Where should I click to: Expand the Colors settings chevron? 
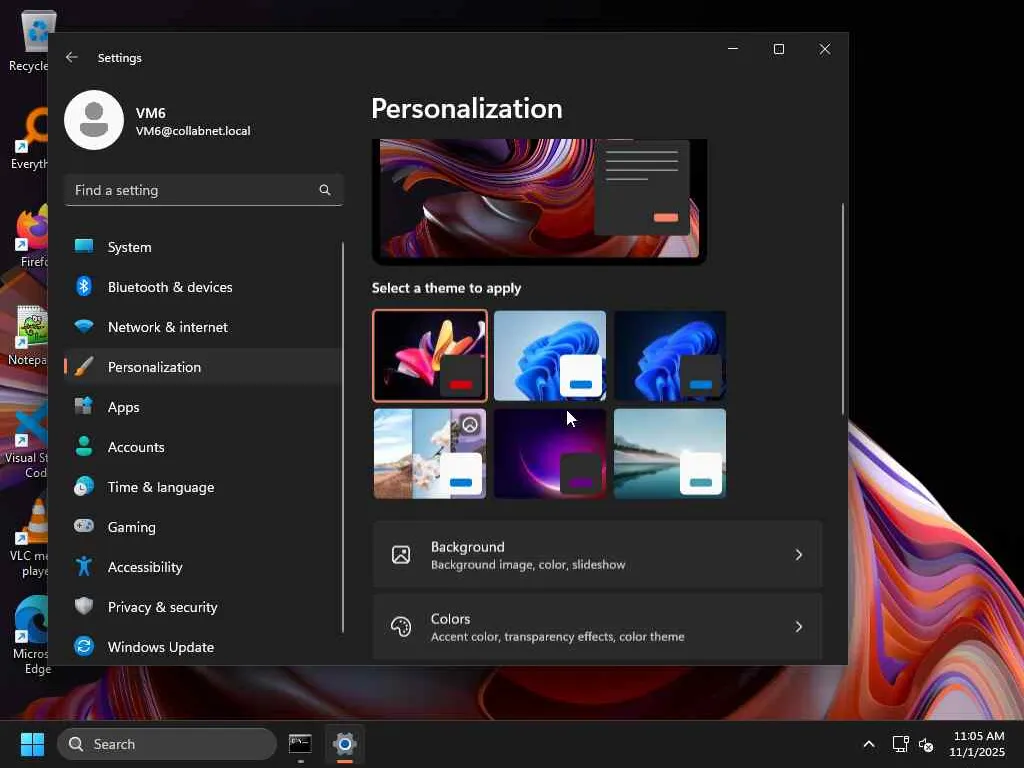click(x=798, y=627)
